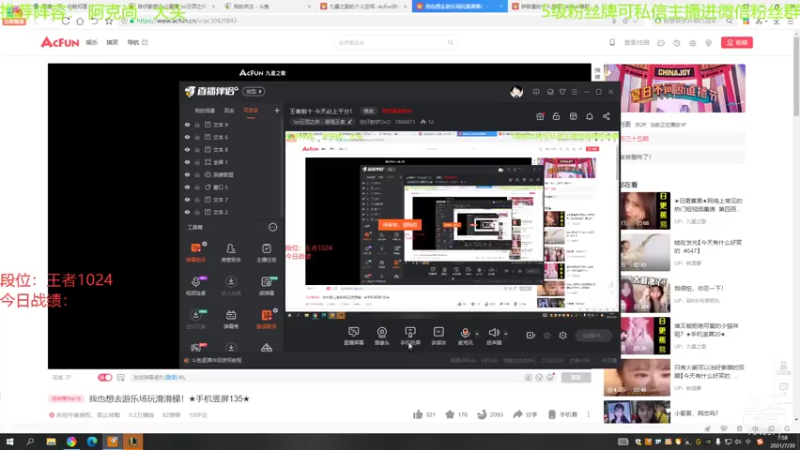
Task: Click the first AcFun nav item beside the logo
Action: [92, 42]
